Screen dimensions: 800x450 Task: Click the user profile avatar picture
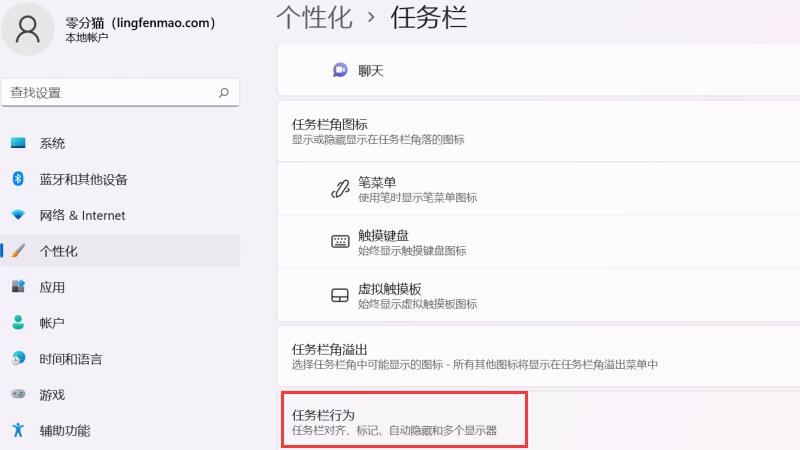click(x=28, y=28)
